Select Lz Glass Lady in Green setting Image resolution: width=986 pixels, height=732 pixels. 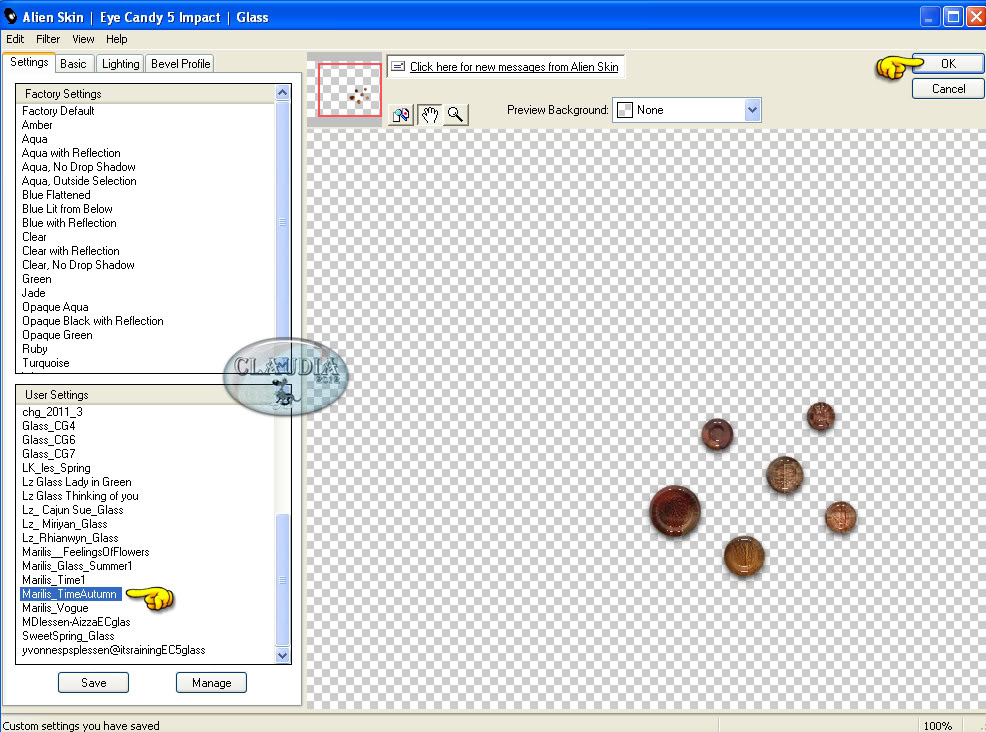pyautogui.click(x=77, y=482)
